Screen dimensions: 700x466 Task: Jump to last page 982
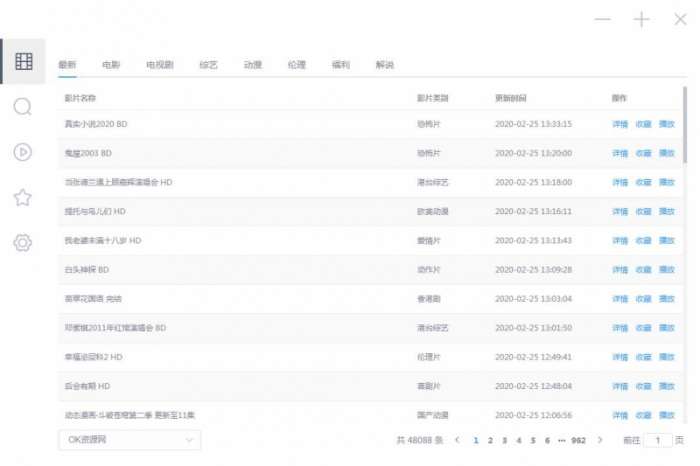(578, 441)
